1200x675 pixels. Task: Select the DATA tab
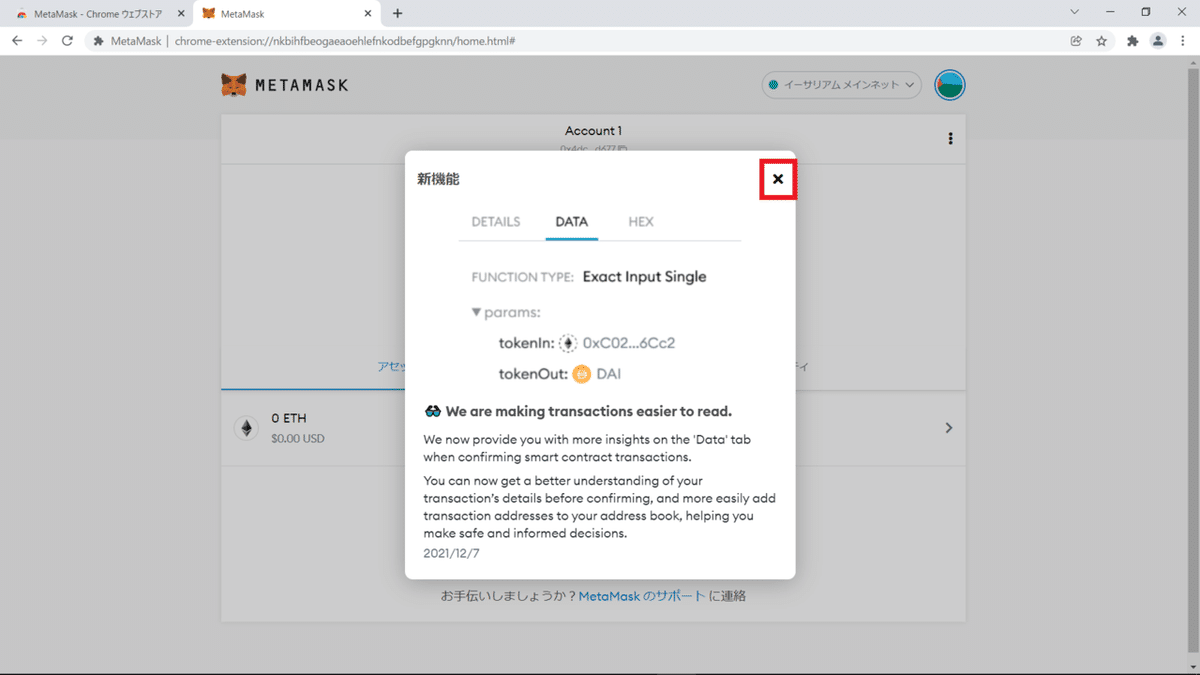(572, 222)
